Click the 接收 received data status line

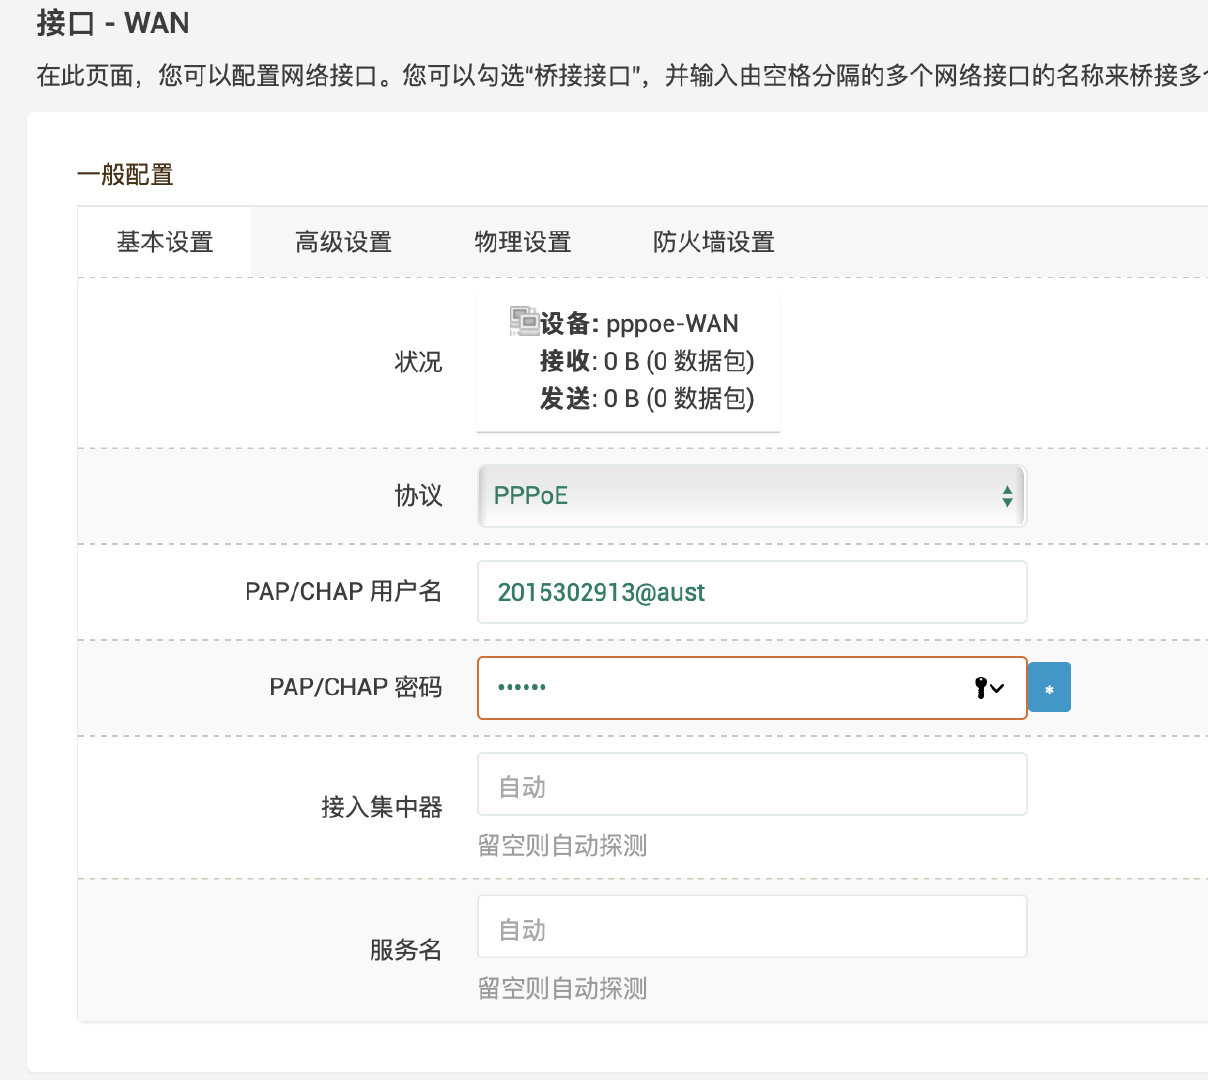coord(646,361)
